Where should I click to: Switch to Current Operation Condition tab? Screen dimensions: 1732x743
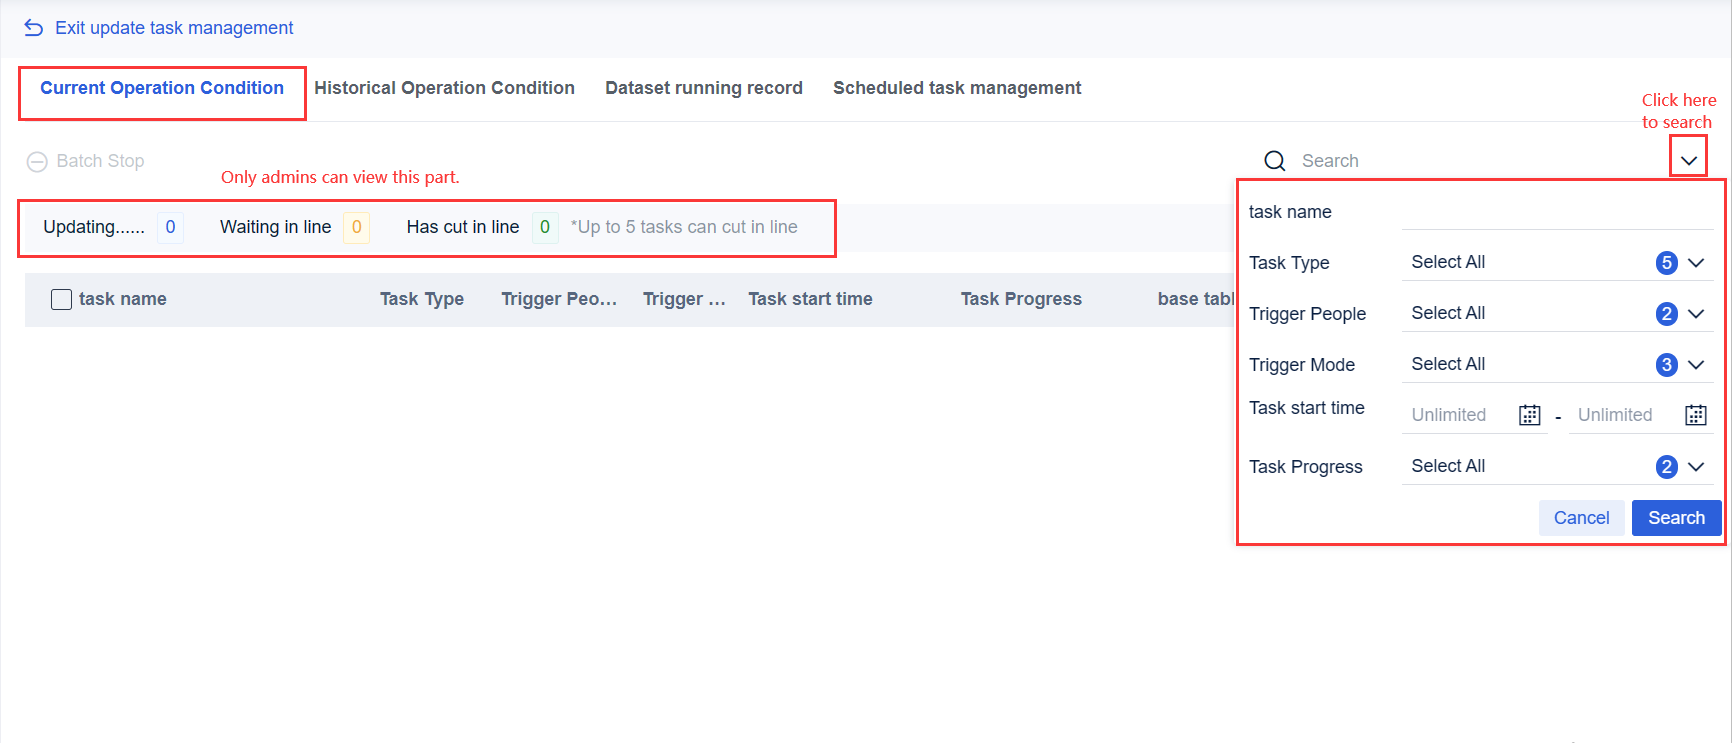point(162,88)
